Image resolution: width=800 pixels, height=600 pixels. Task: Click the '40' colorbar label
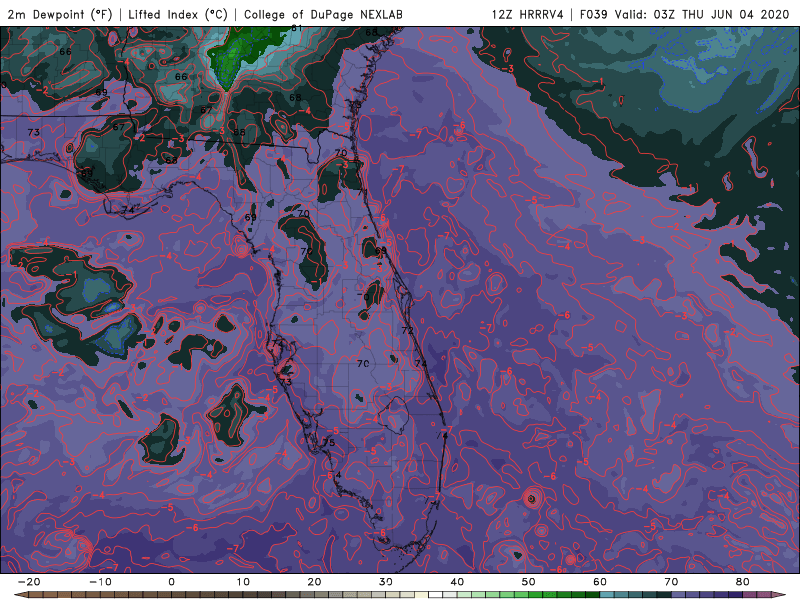click(x=457, y=582)
